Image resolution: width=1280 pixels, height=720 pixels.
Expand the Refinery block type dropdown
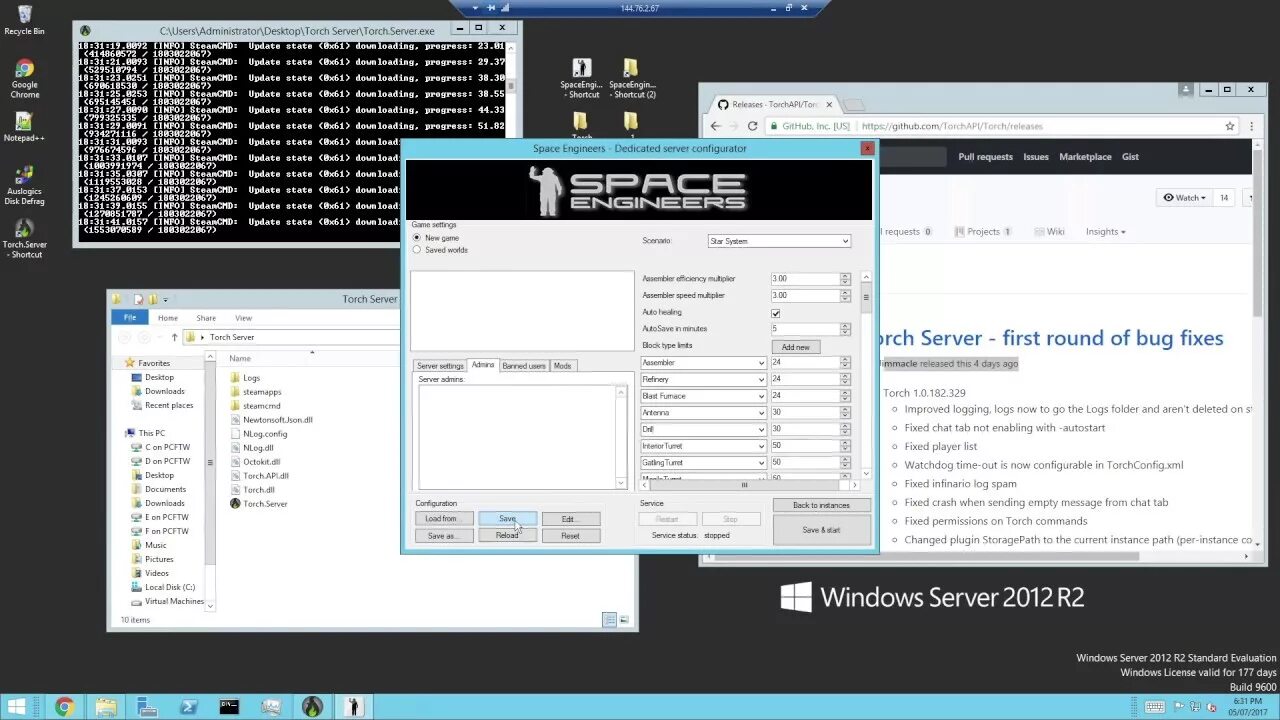703,380
